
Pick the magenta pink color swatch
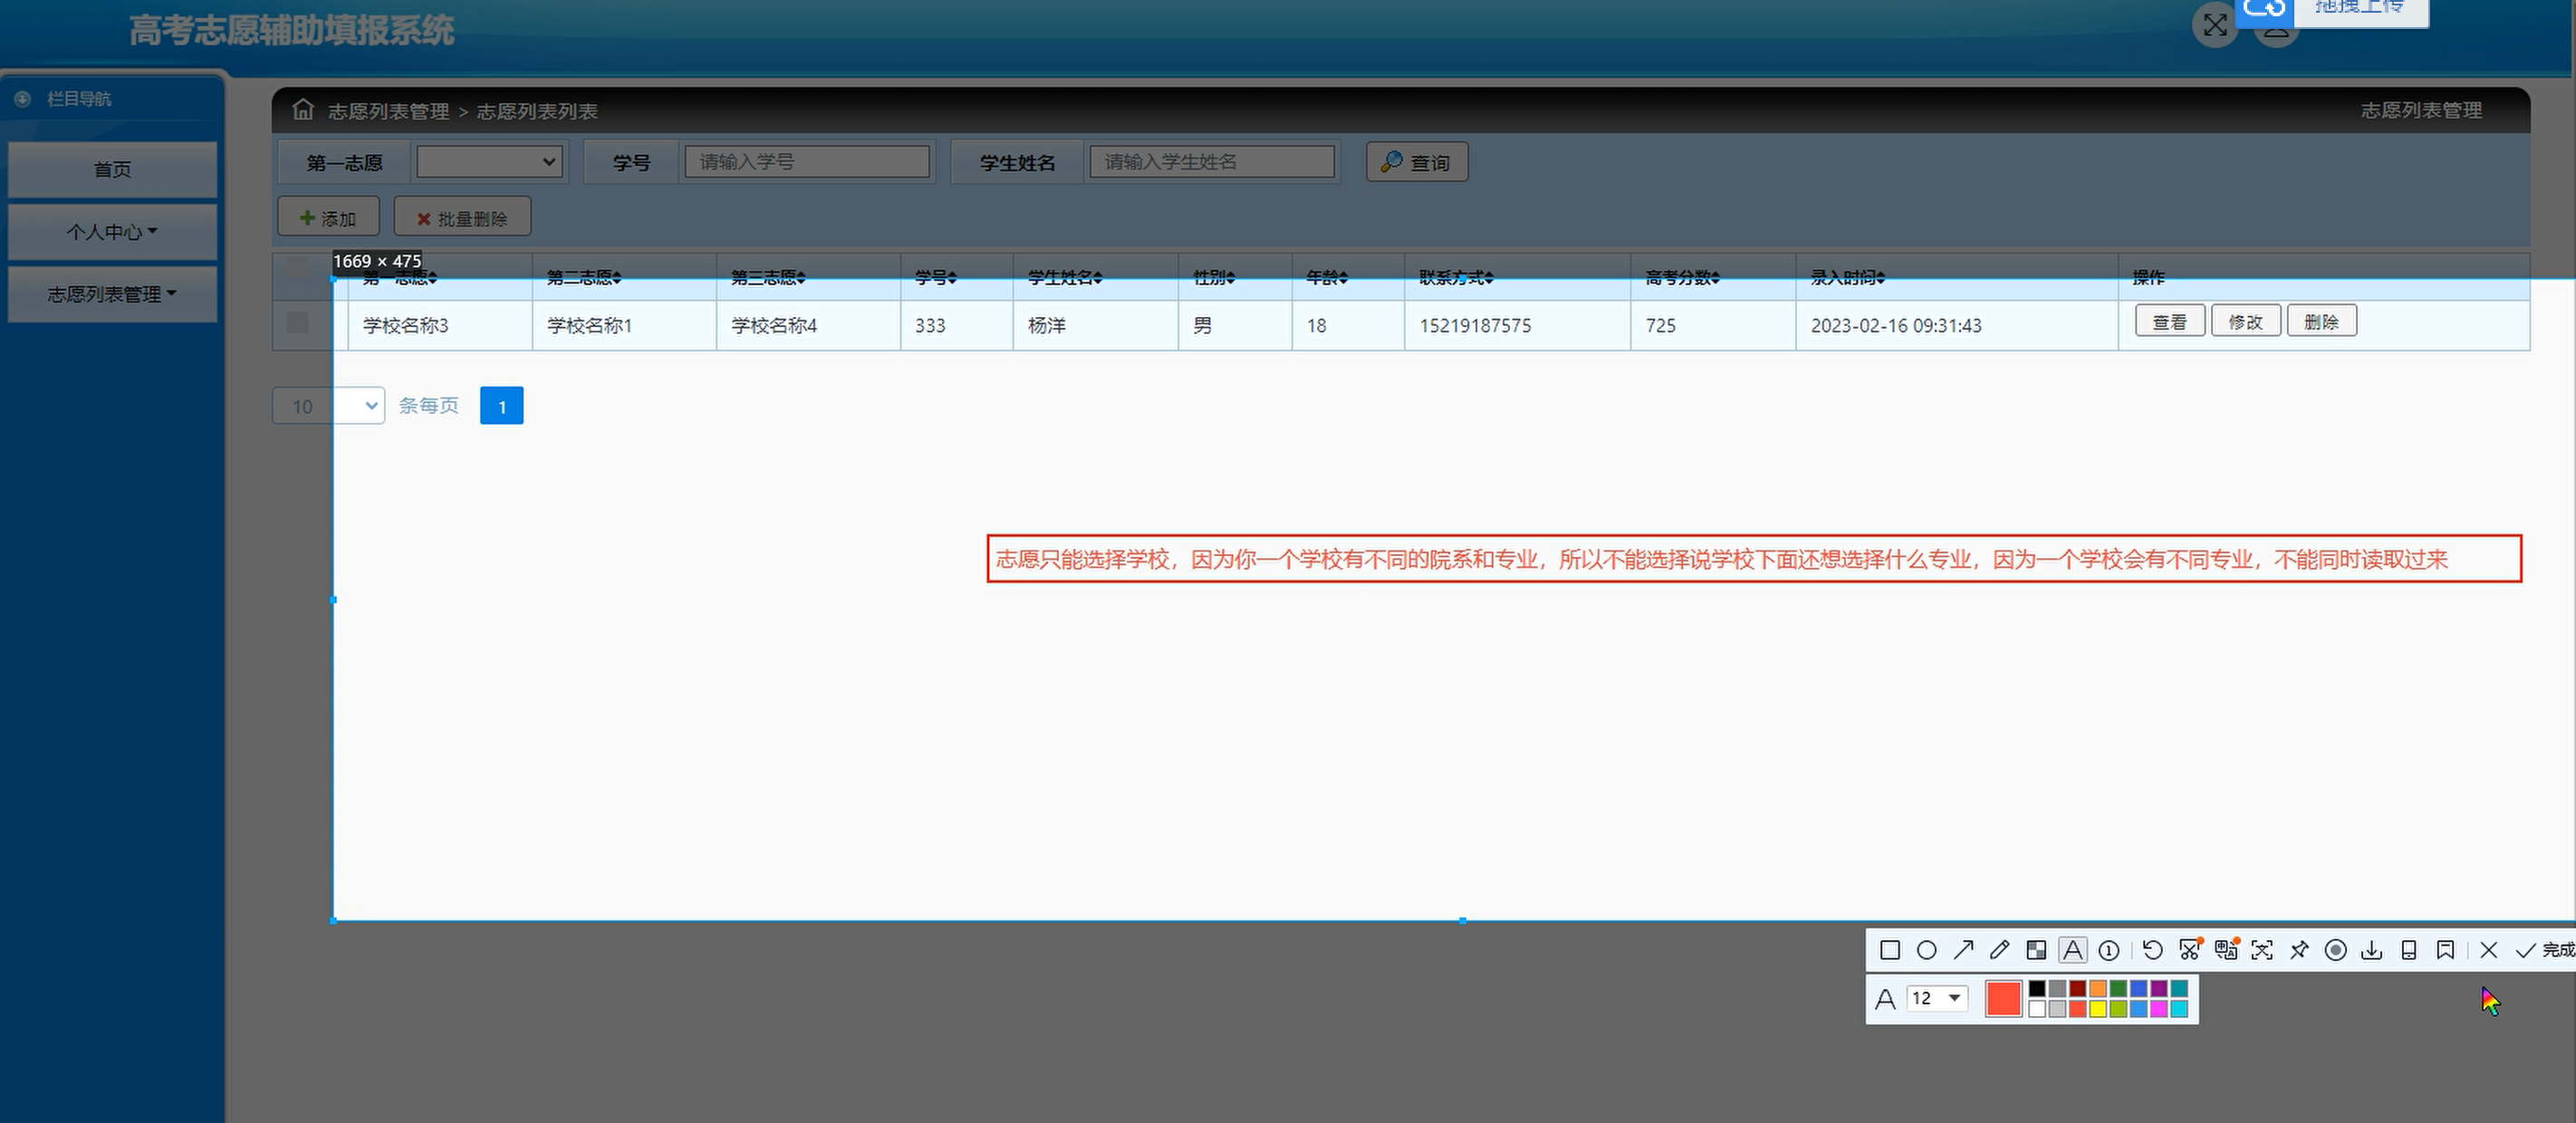click(2159, 1009)
